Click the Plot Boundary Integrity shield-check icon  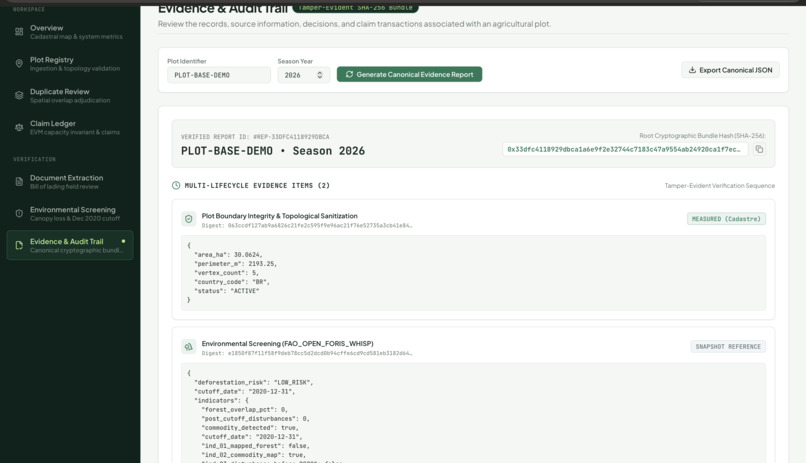coord(189,219)
